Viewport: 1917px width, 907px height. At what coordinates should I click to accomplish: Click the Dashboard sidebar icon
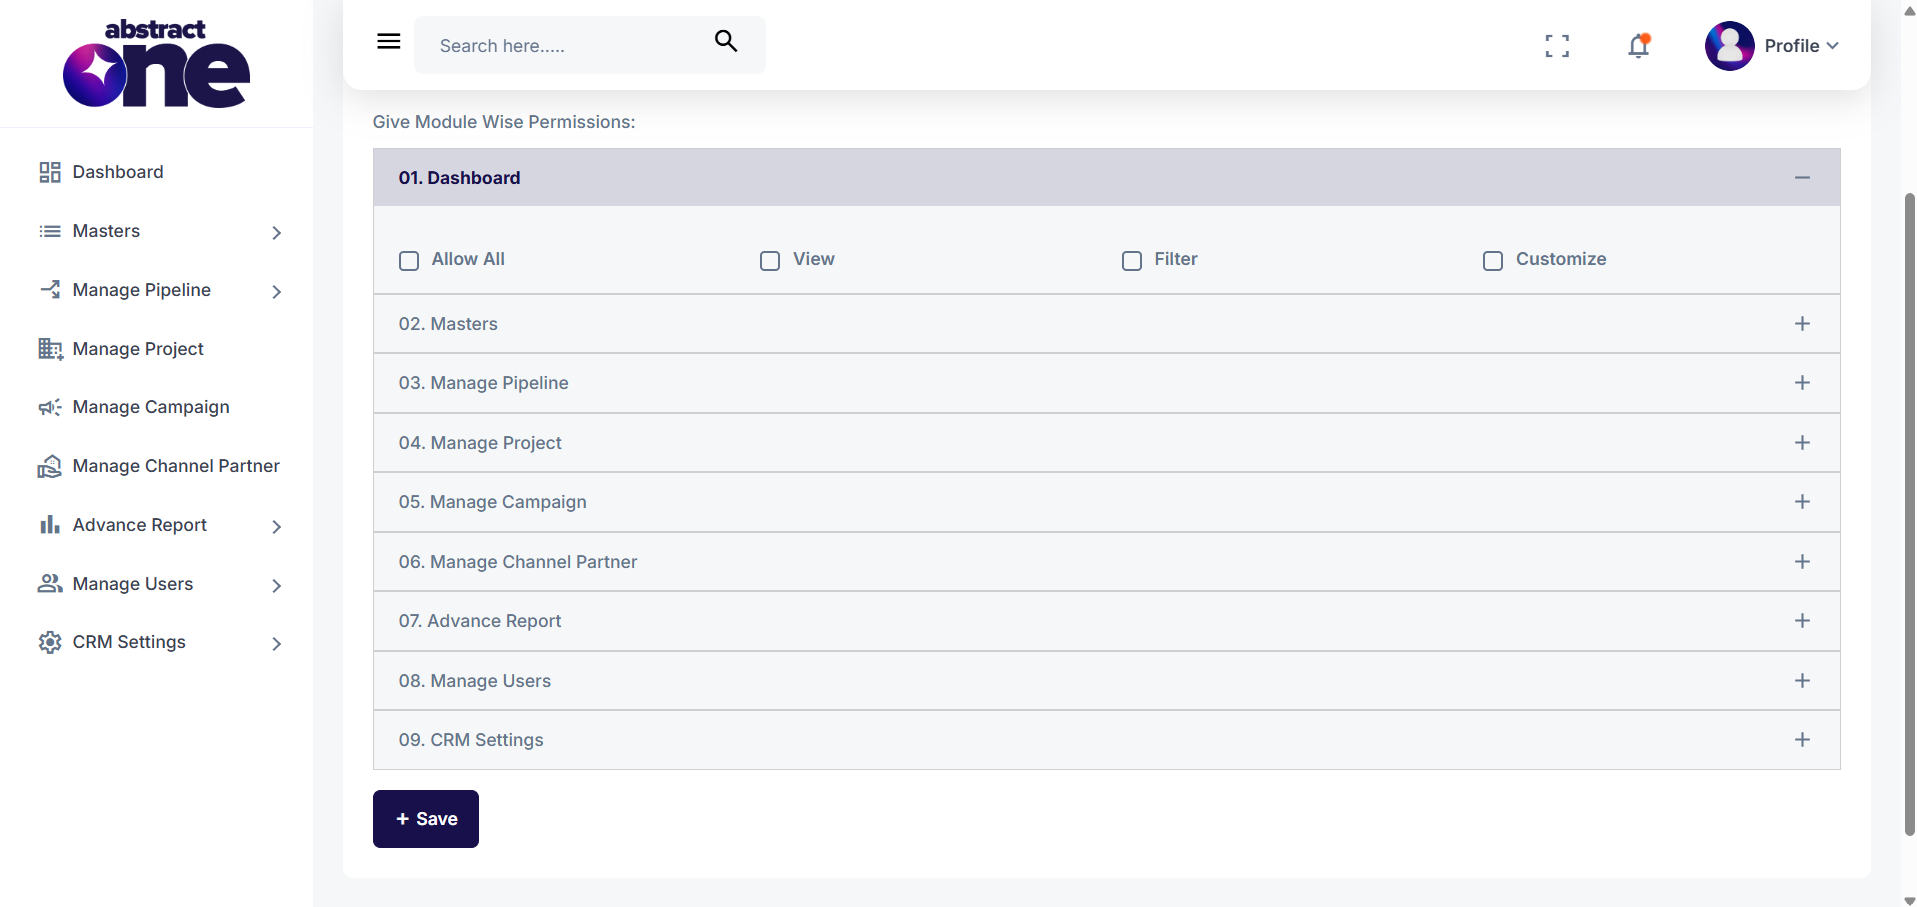[x=50, y=172]
